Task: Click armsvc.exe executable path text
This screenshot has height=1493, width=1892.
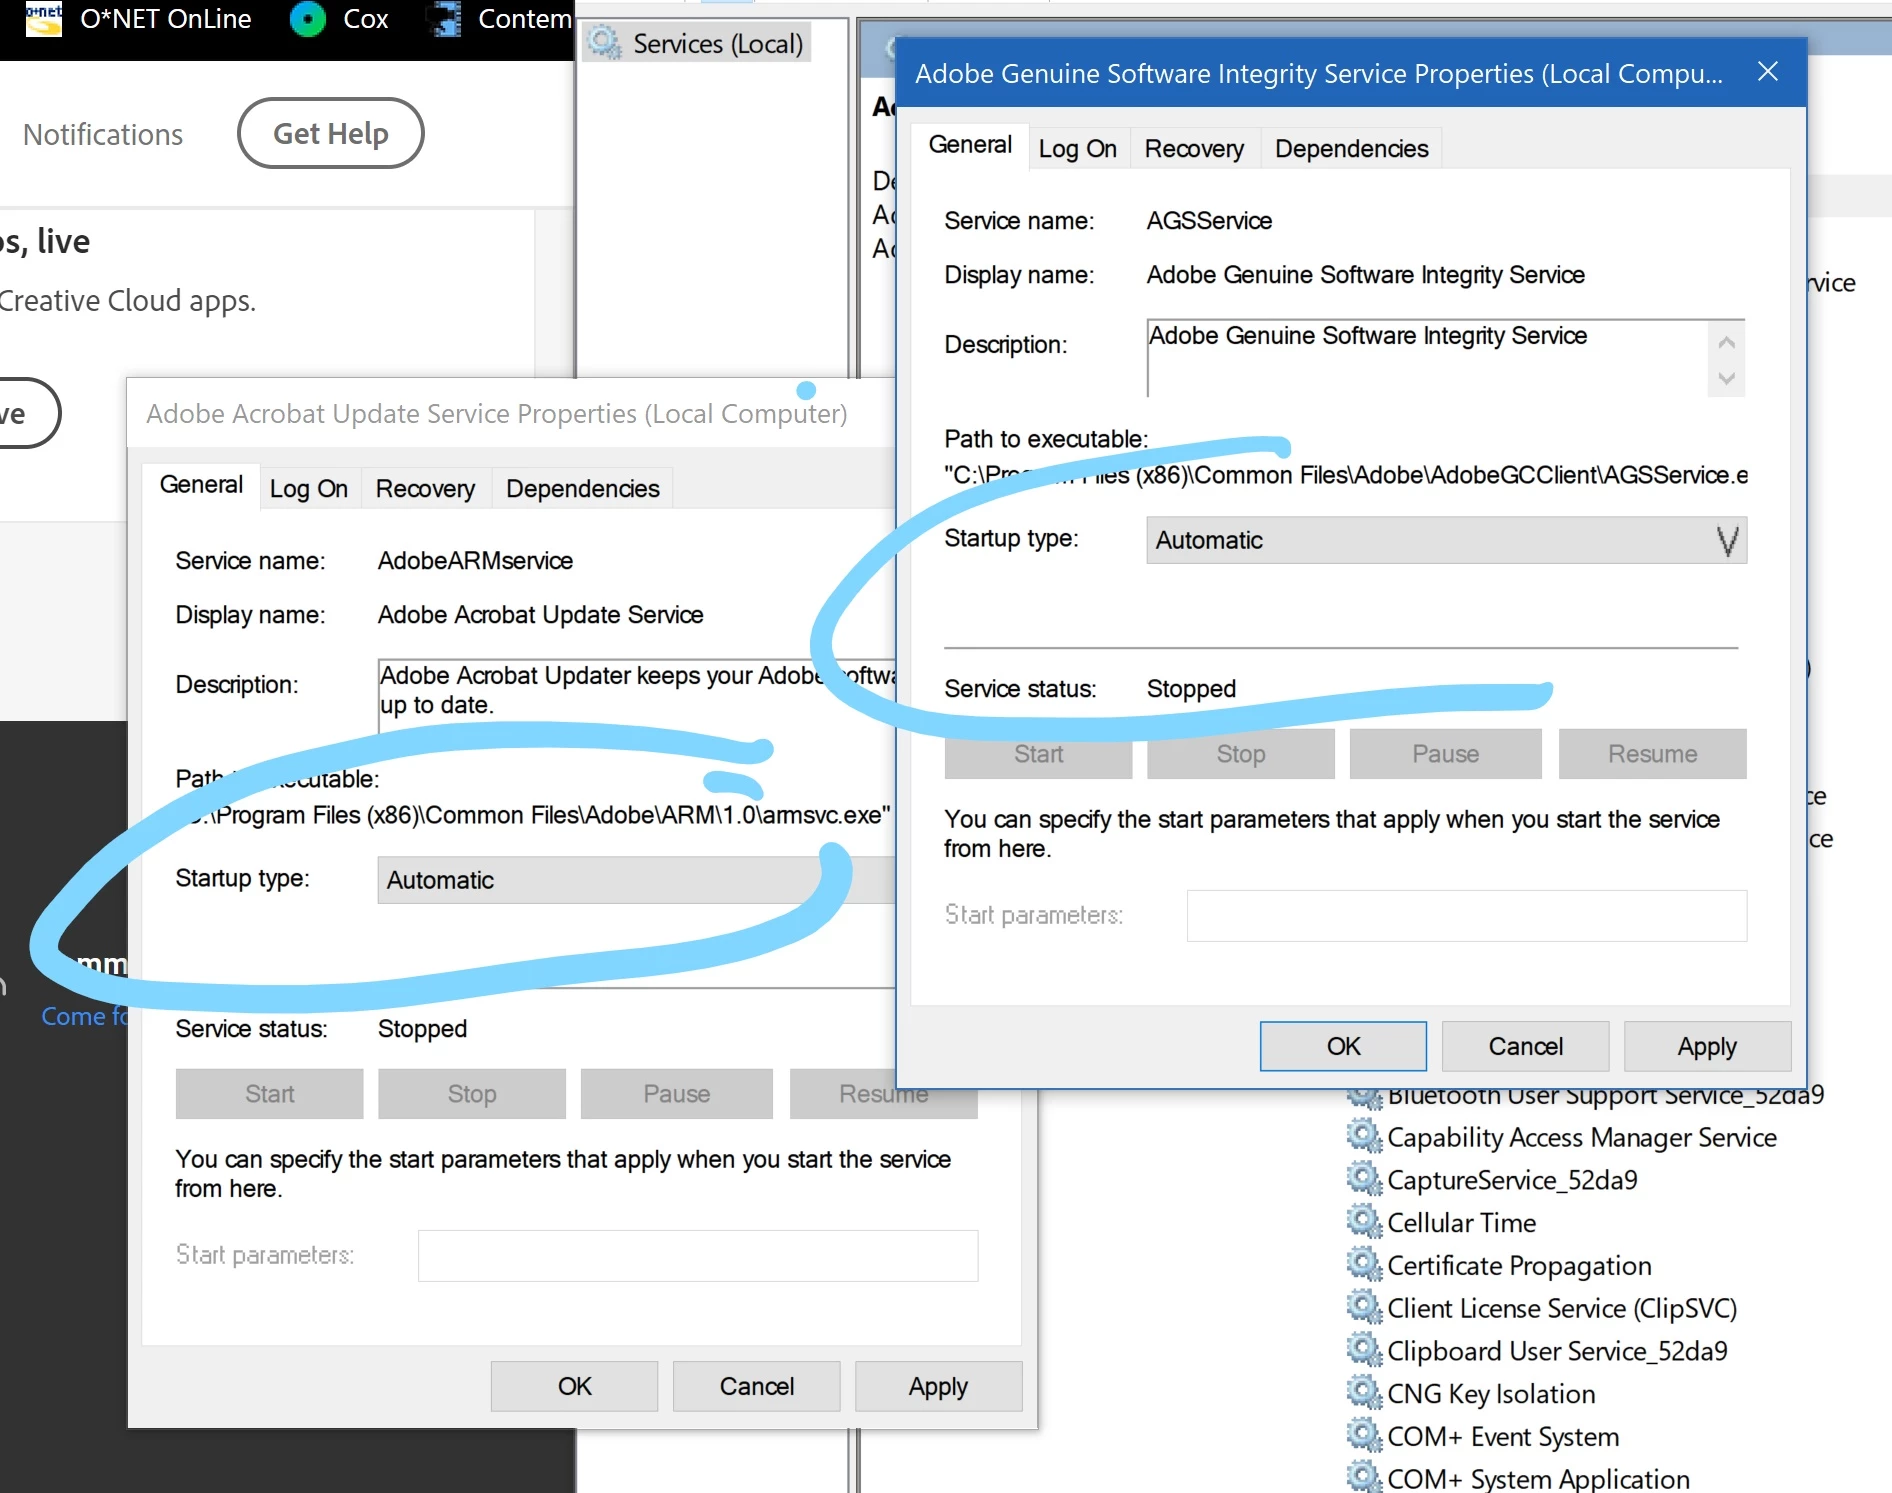Action: coord(534,815)
